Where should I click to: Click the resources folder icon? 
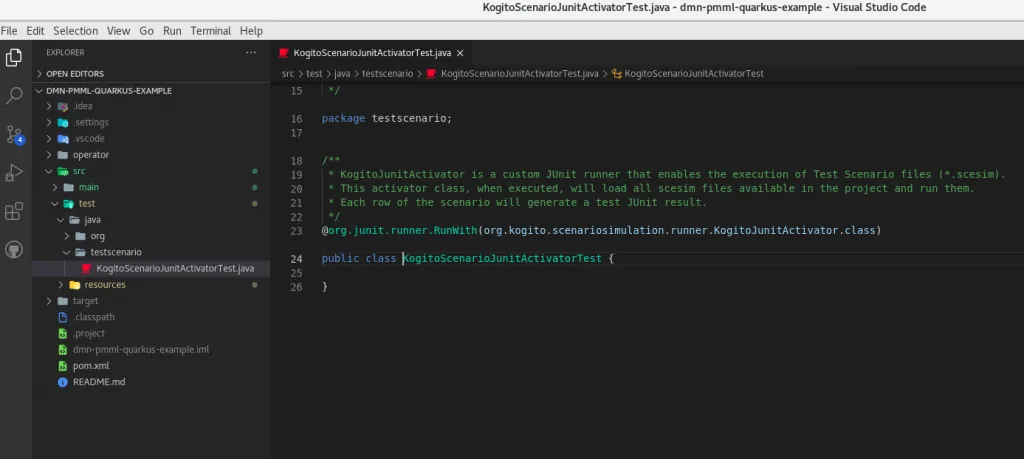(74, 285)
